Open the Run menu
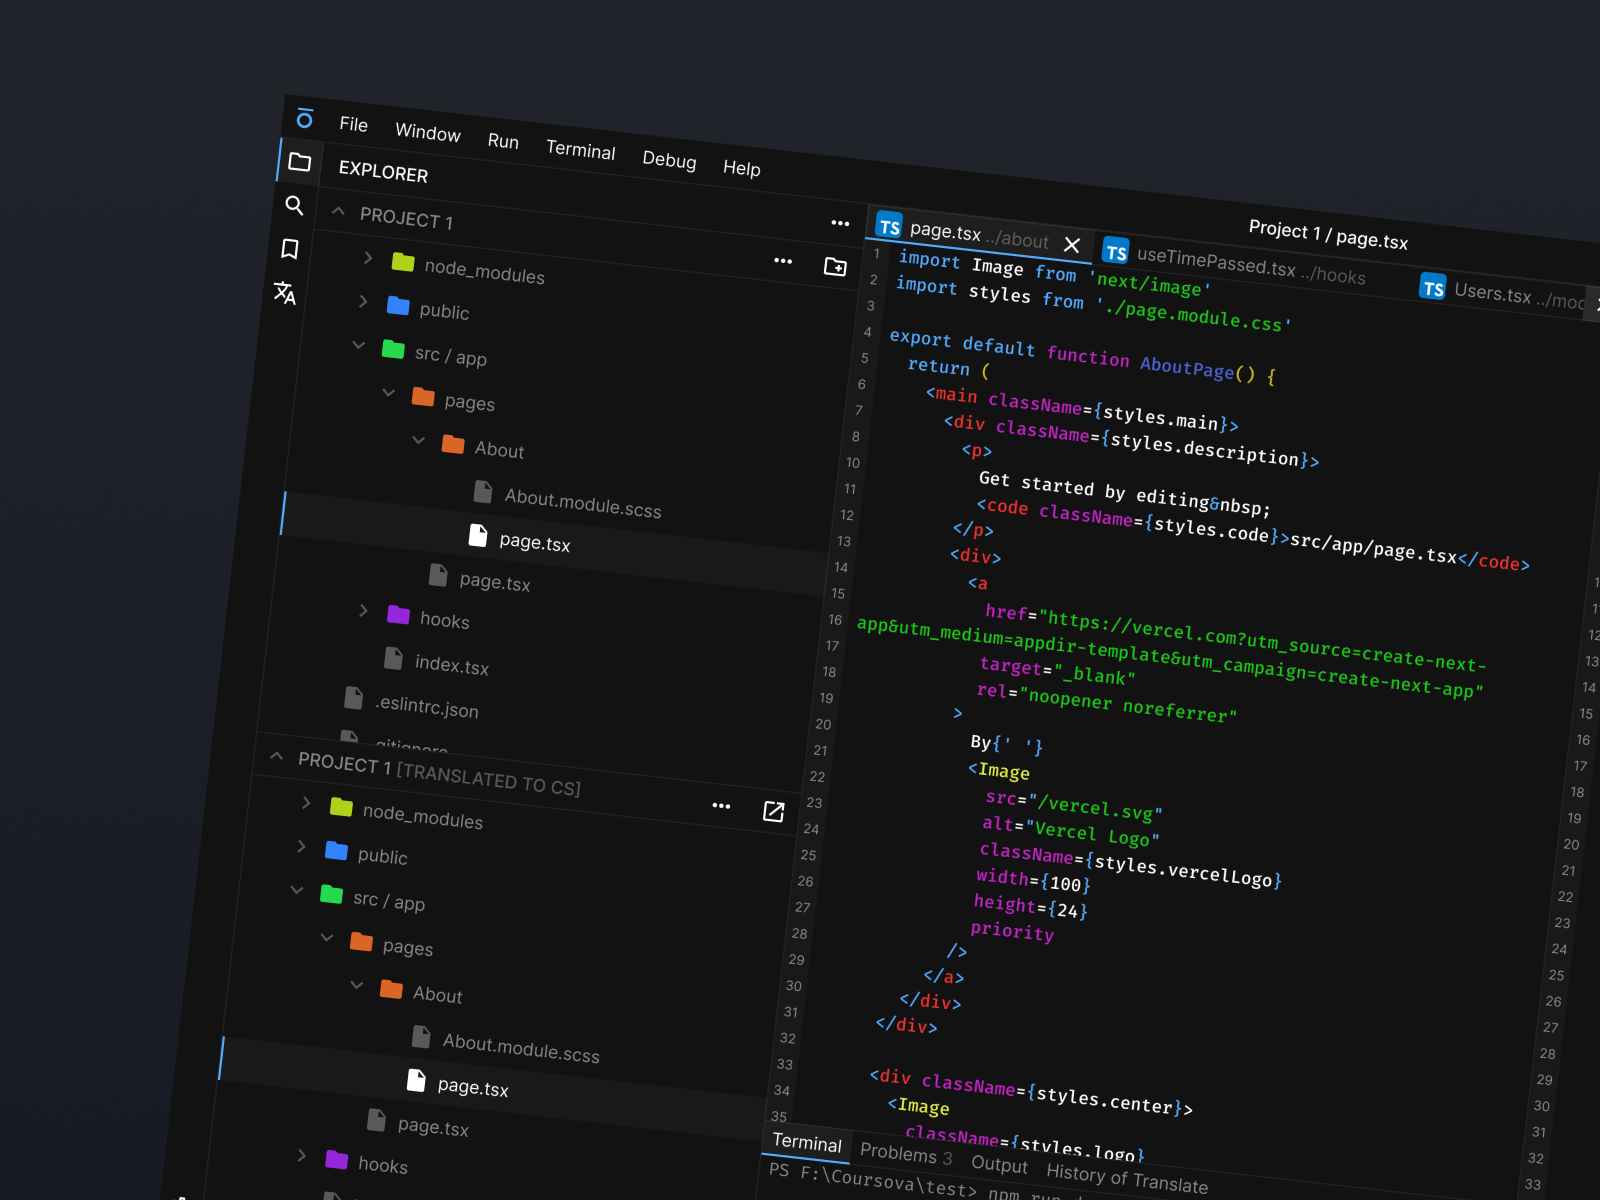The image size is (1600, 1200). coord(503,141)
